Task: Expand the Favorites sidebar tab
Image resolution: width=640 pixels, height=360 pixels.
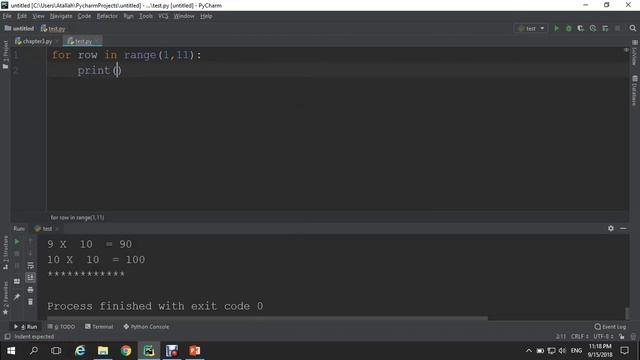Action: tap(5, 298)
